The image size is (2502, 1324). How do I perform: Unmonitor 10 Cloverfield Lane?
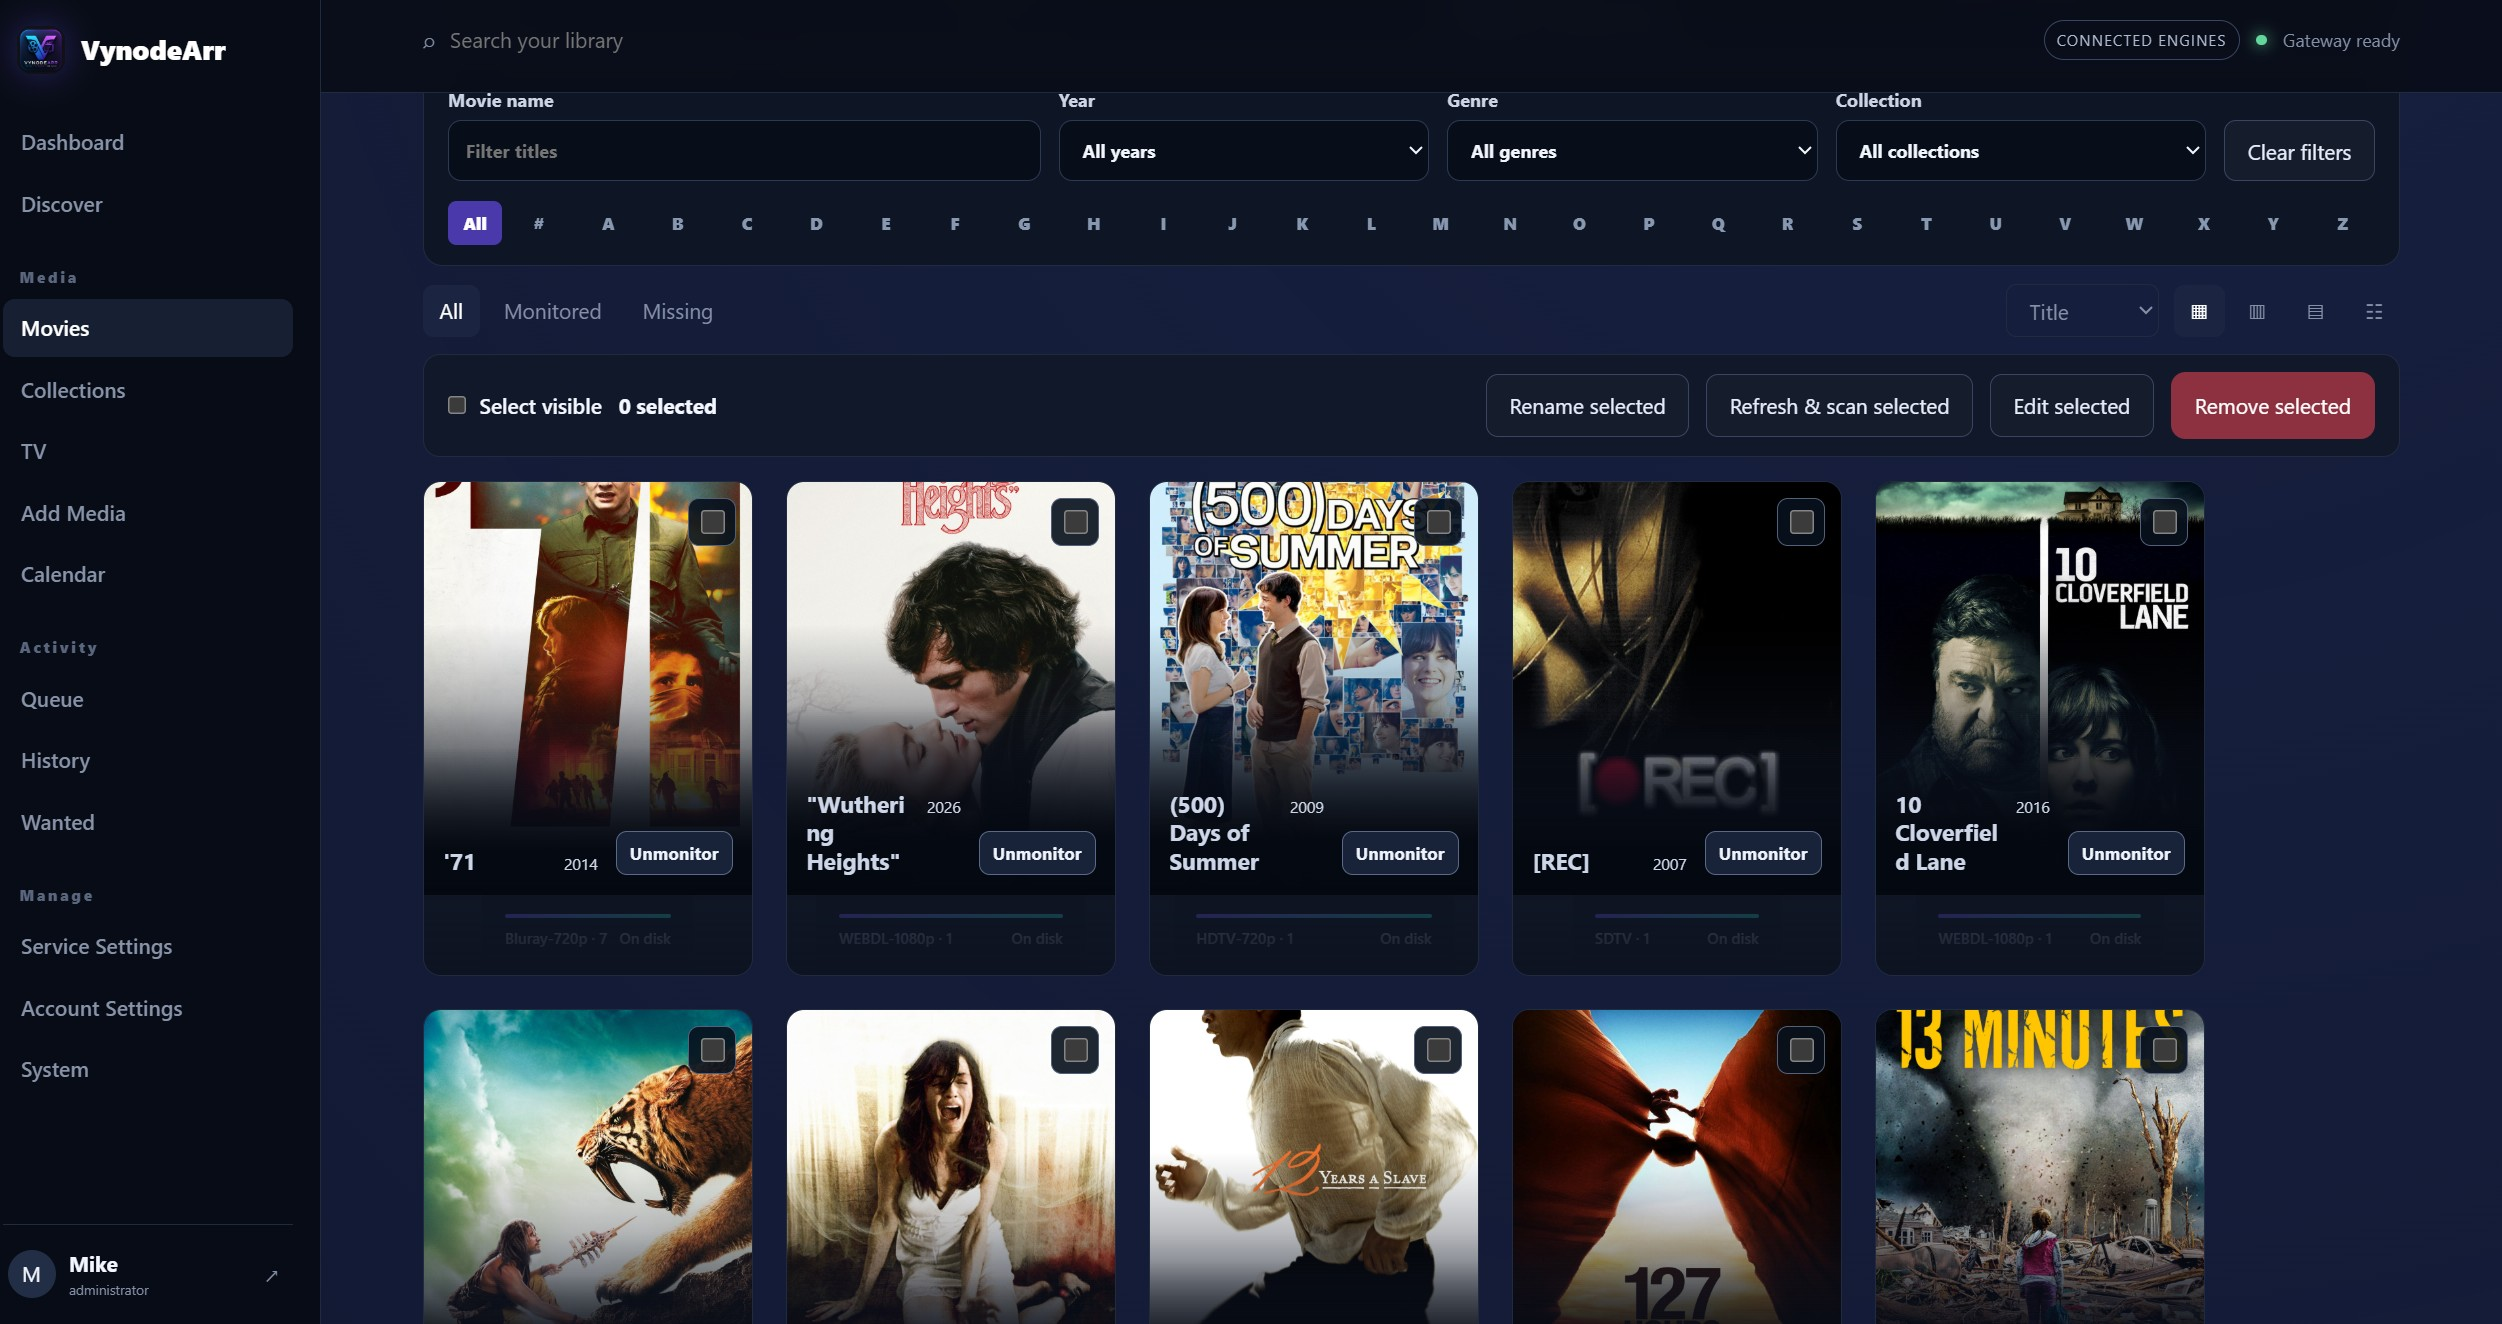(2126, 854)
